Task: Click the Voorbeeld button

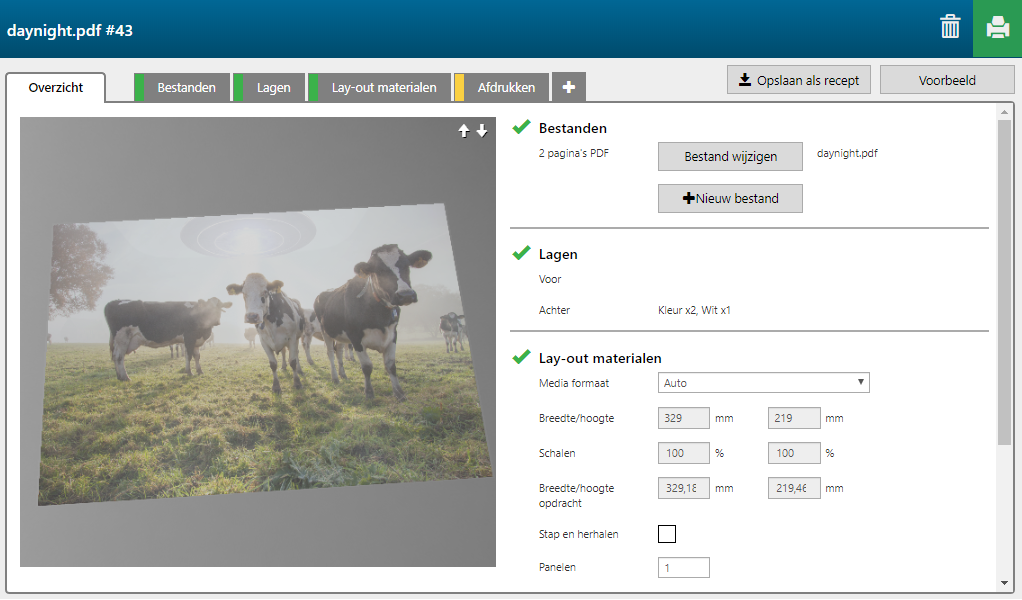Action: [946, 80]
